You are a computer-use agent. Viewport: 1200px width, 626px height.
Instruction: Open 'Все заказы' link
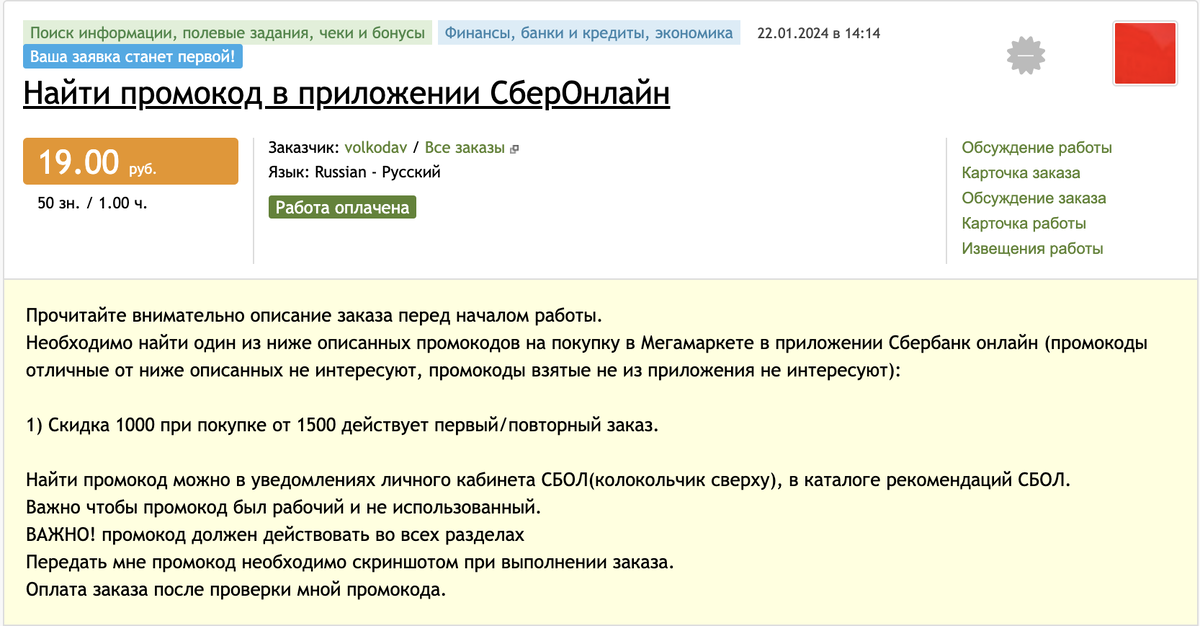pyautogui.click(x=465, y=147)
